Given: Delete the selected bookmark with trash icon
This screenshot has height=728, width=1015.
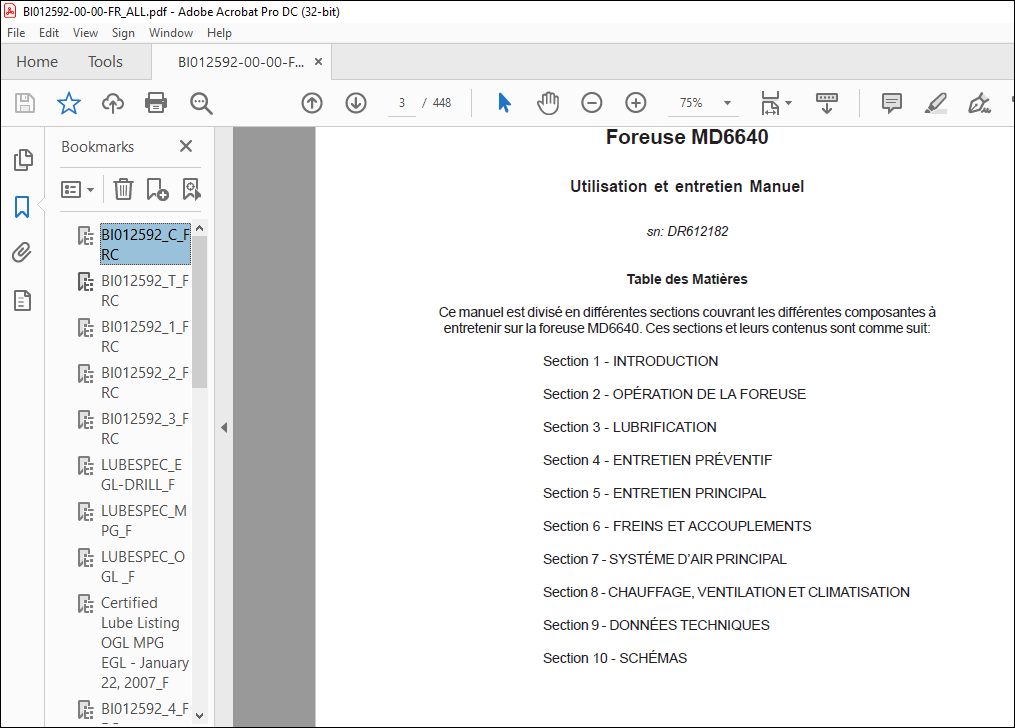Looking at the screenshot, I should click(x=123, y=190).
